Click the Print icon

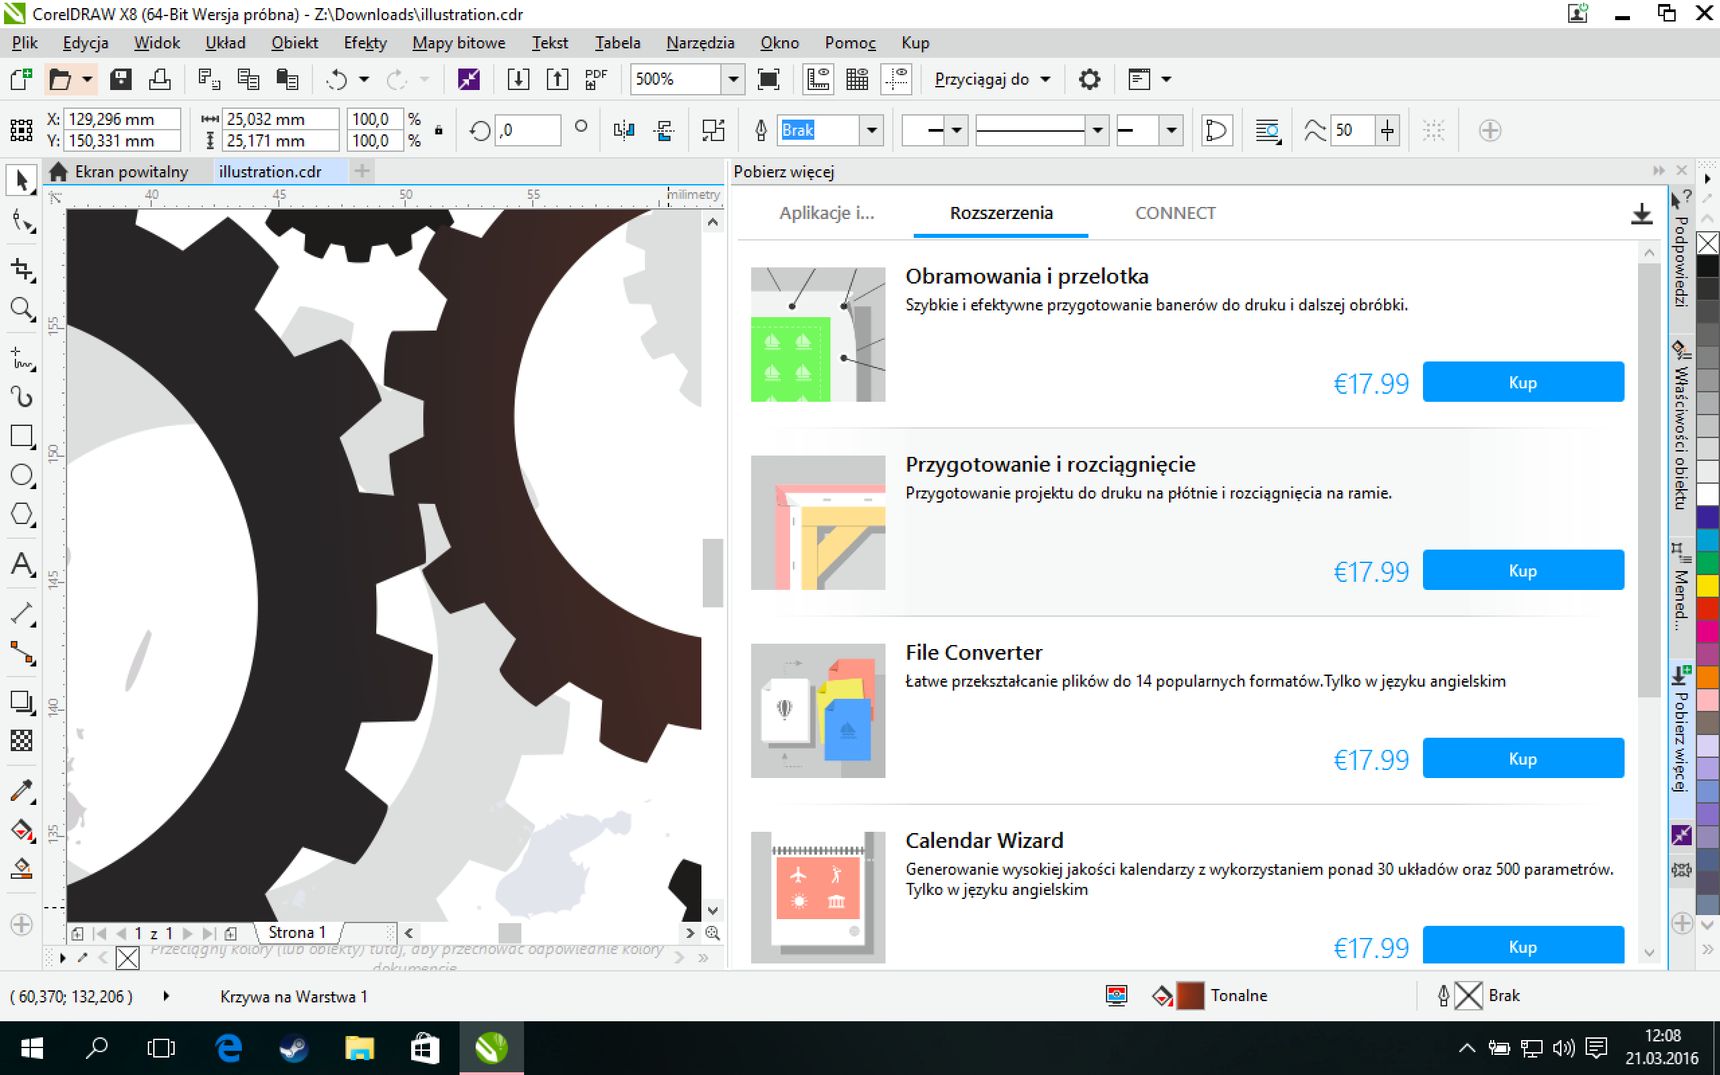(x=160, y=79)
